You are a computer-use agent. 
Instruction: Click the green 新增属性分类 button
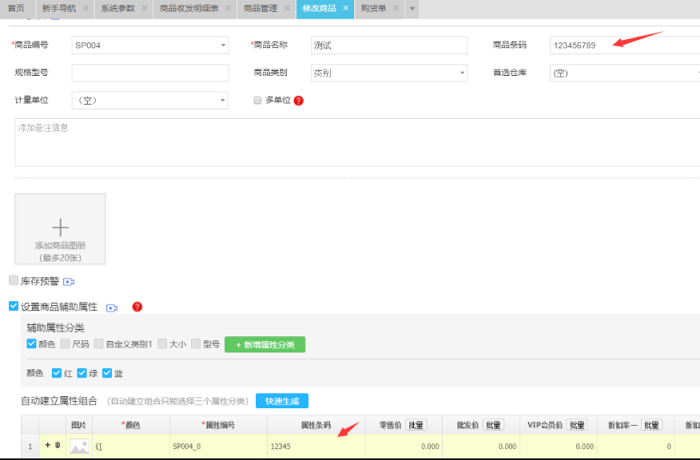point(265,344)
